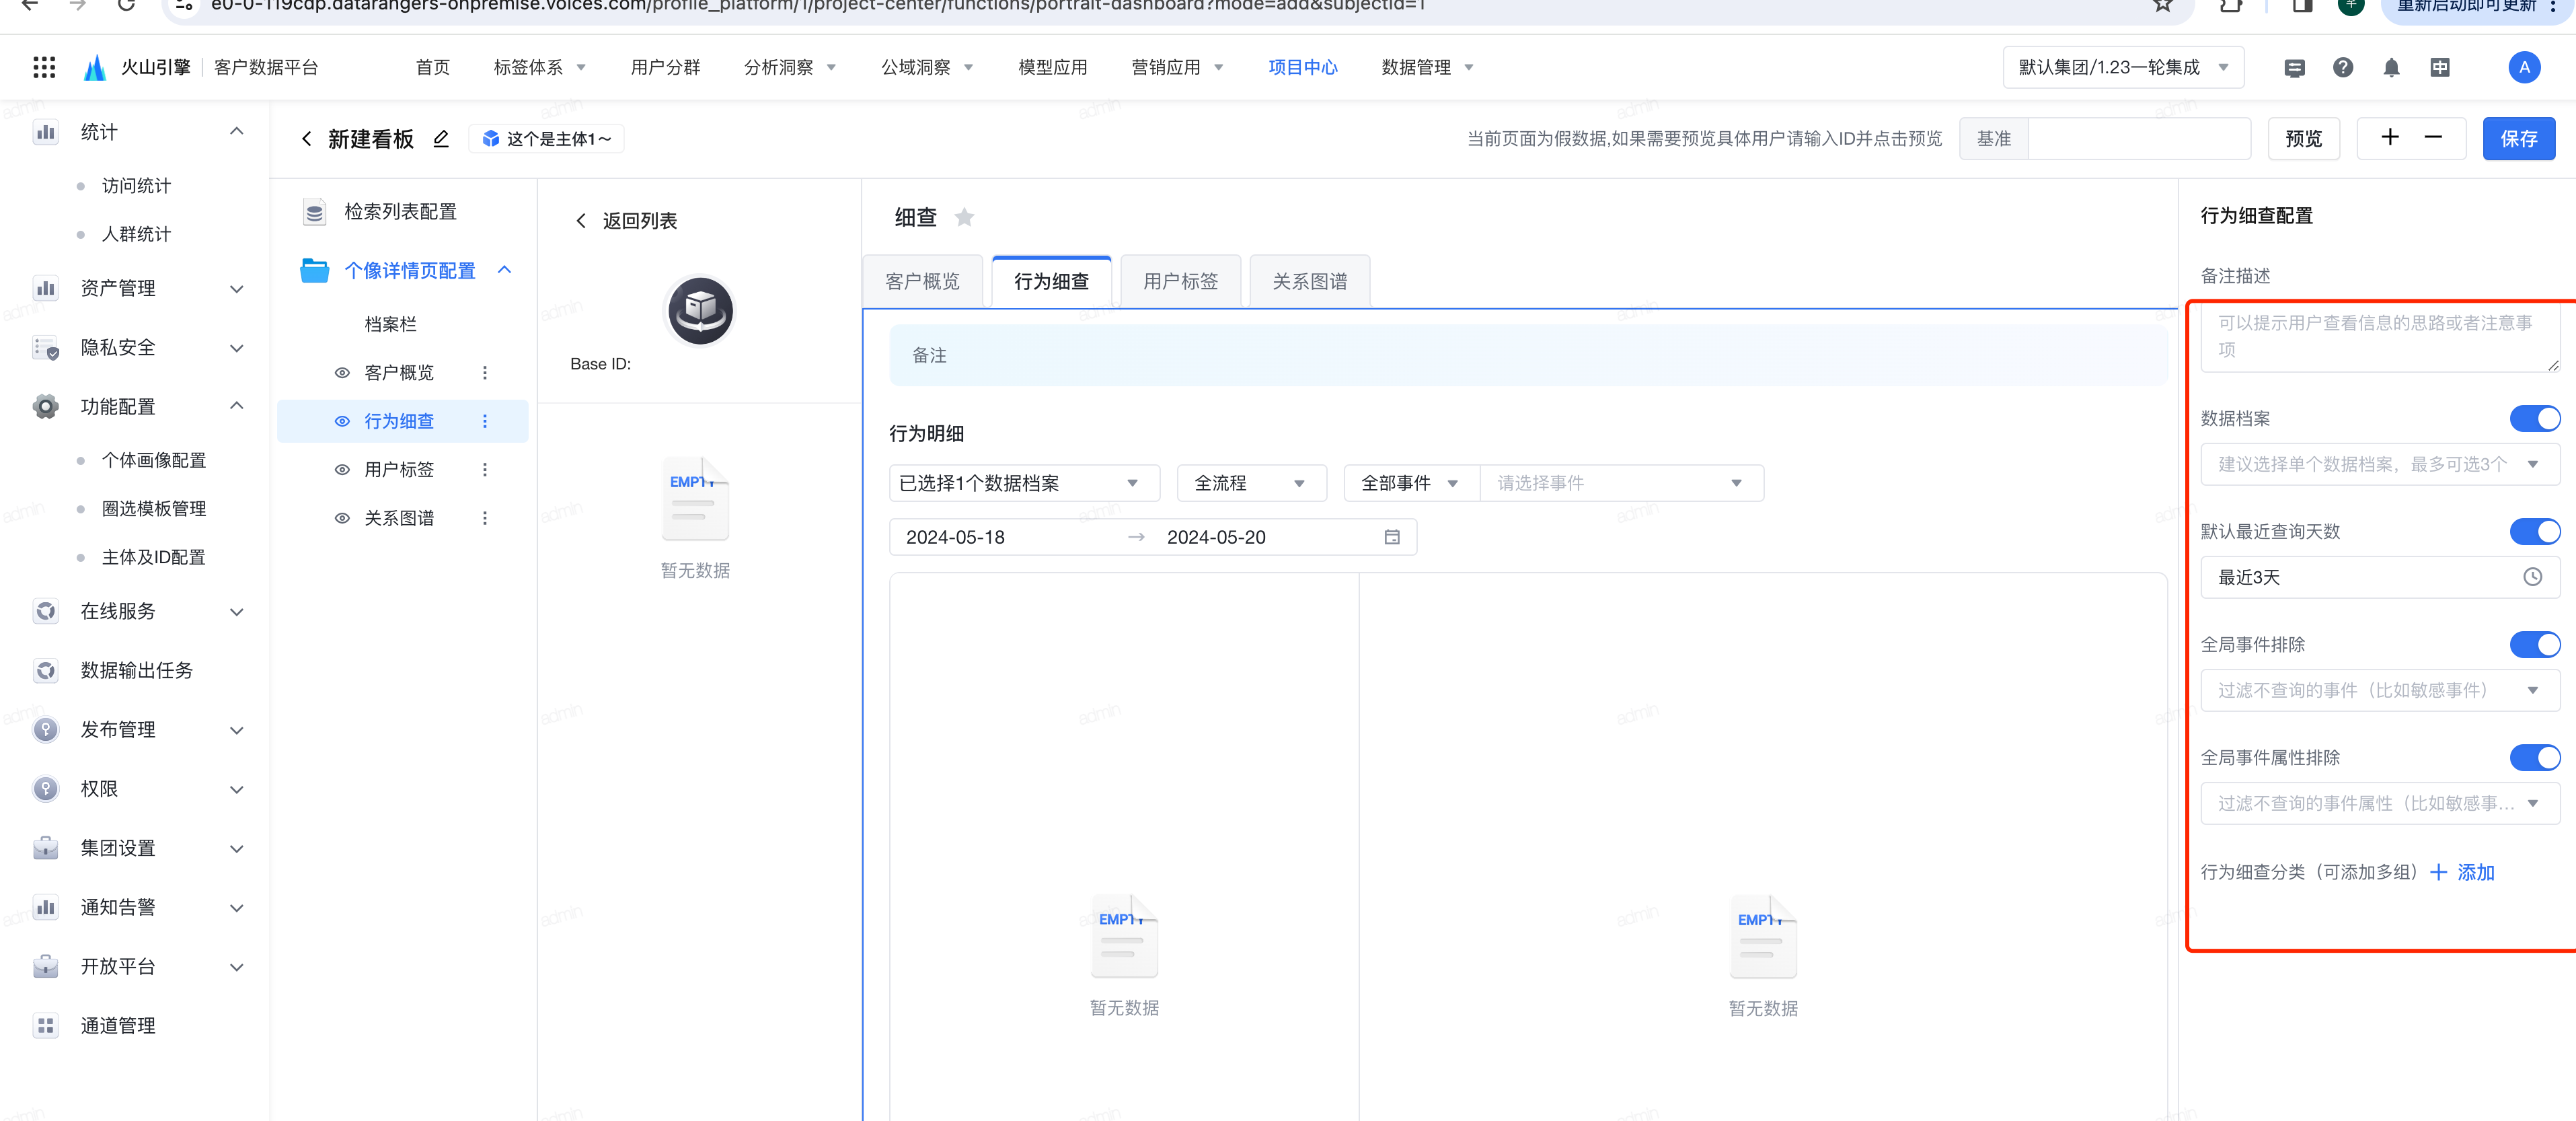
Task: Toggle the 全局事件属性排除 switch
Action: (x=2535, y=758)
